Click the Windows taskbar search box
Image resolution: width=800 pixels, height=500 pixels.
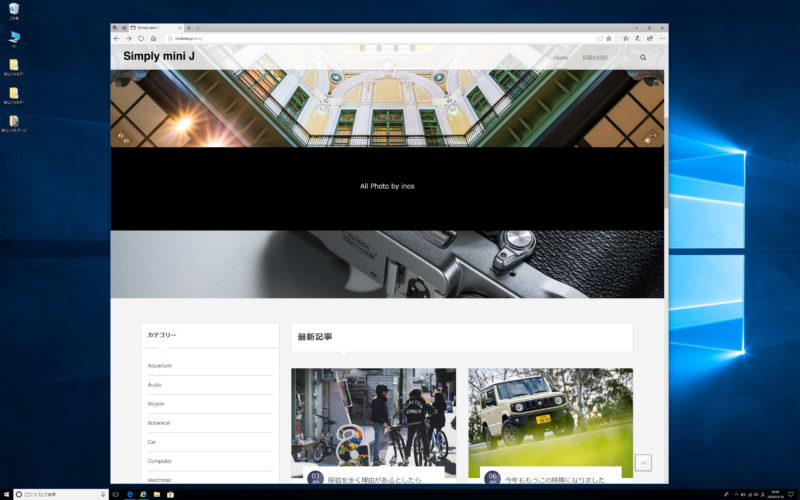click(x=60, y=494)
